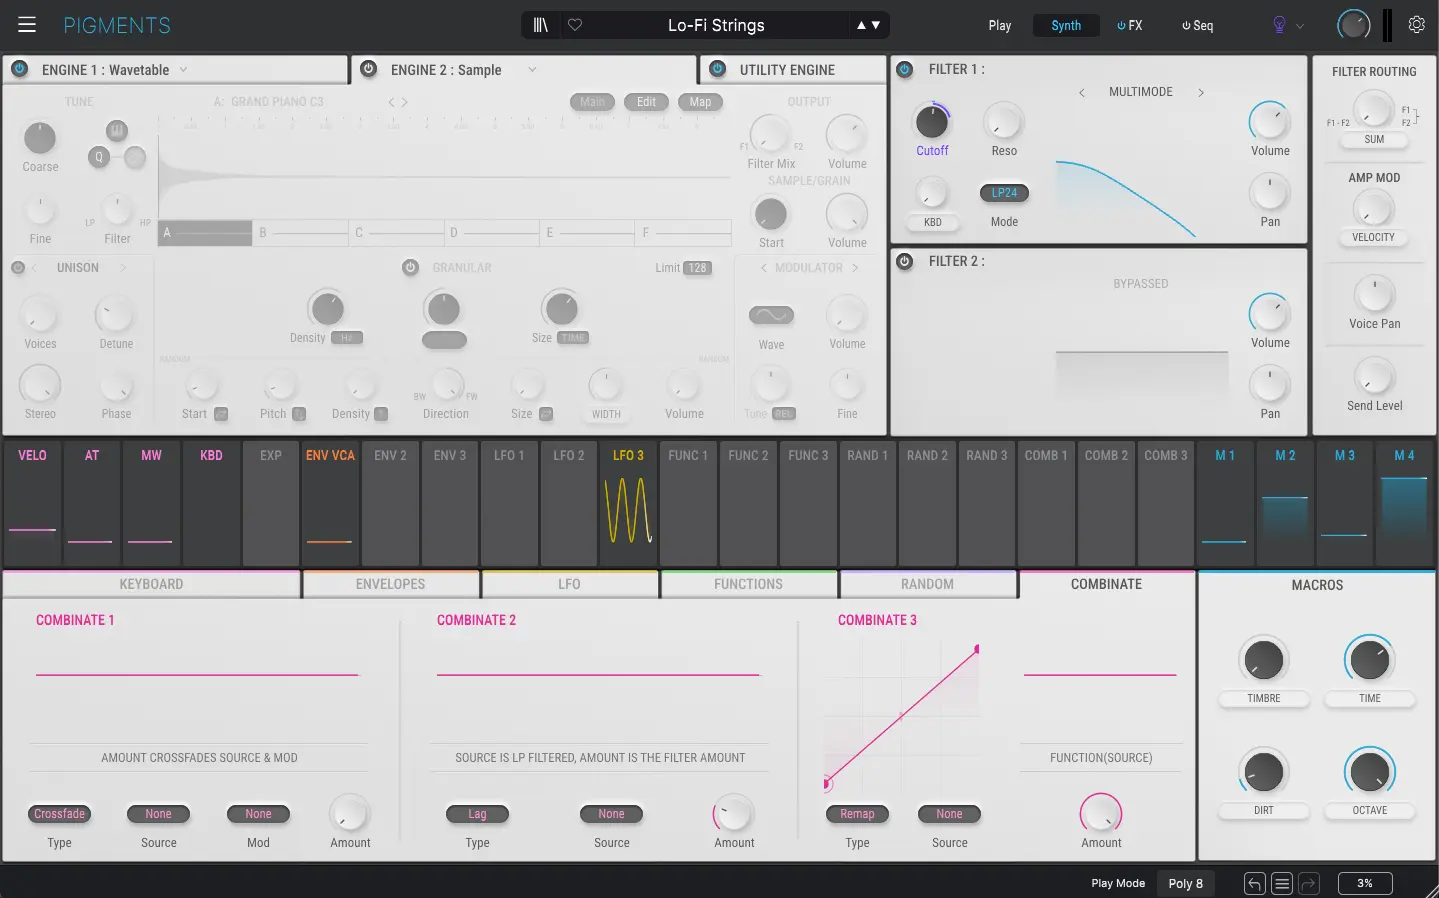Adjust the TIMBRE macro knob
This screenshot has width=1439, height=898.
point(1263,660)
